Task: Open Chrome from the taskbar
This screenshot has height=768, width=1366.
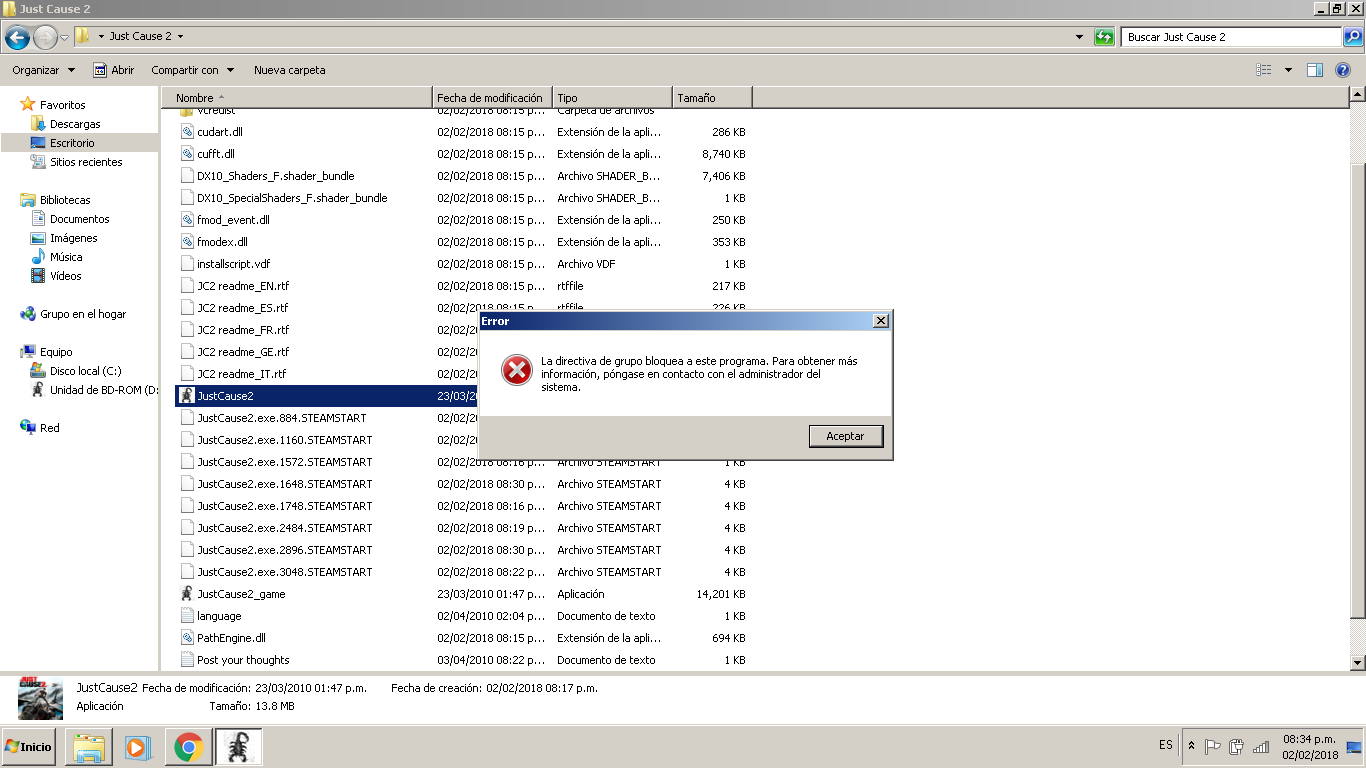Action: click(x=189, y=747)
